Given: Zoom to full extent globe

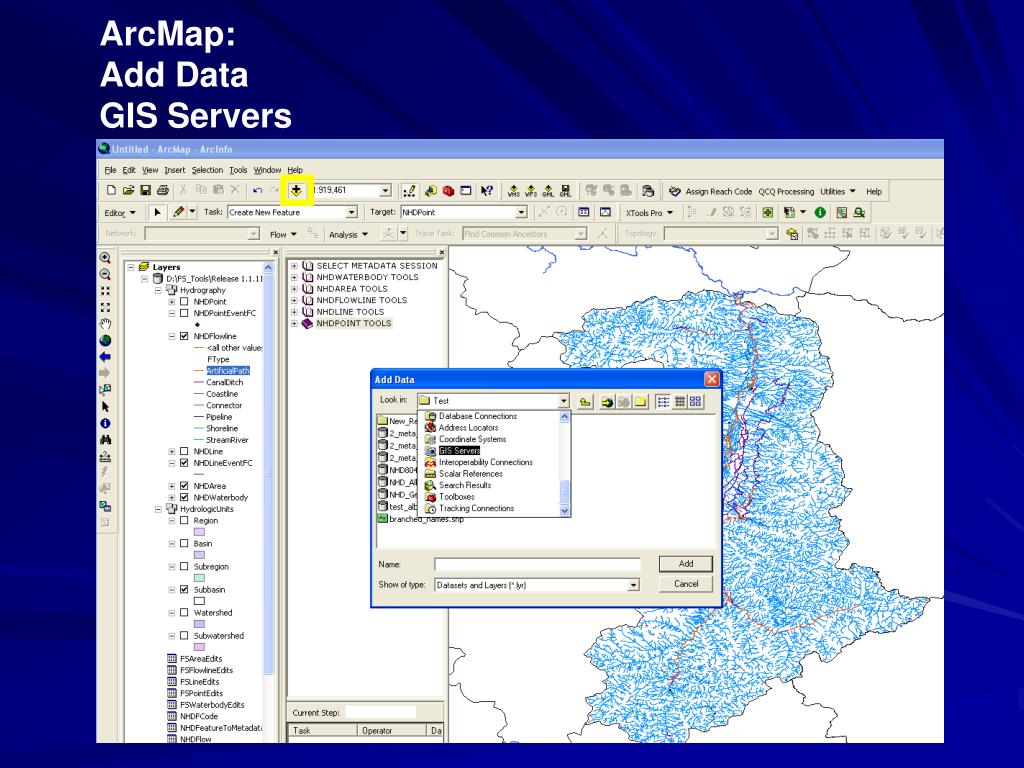Looking at the screenshot, I should click(105, 340).
